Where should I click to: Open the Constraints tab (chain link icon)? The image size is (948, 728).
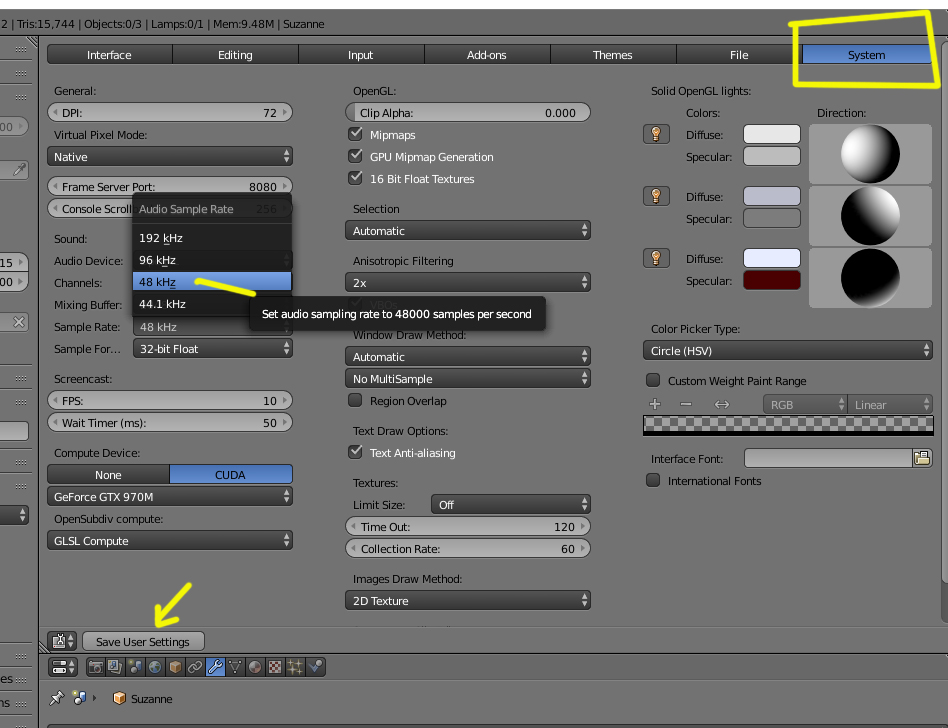click(195, 667)
